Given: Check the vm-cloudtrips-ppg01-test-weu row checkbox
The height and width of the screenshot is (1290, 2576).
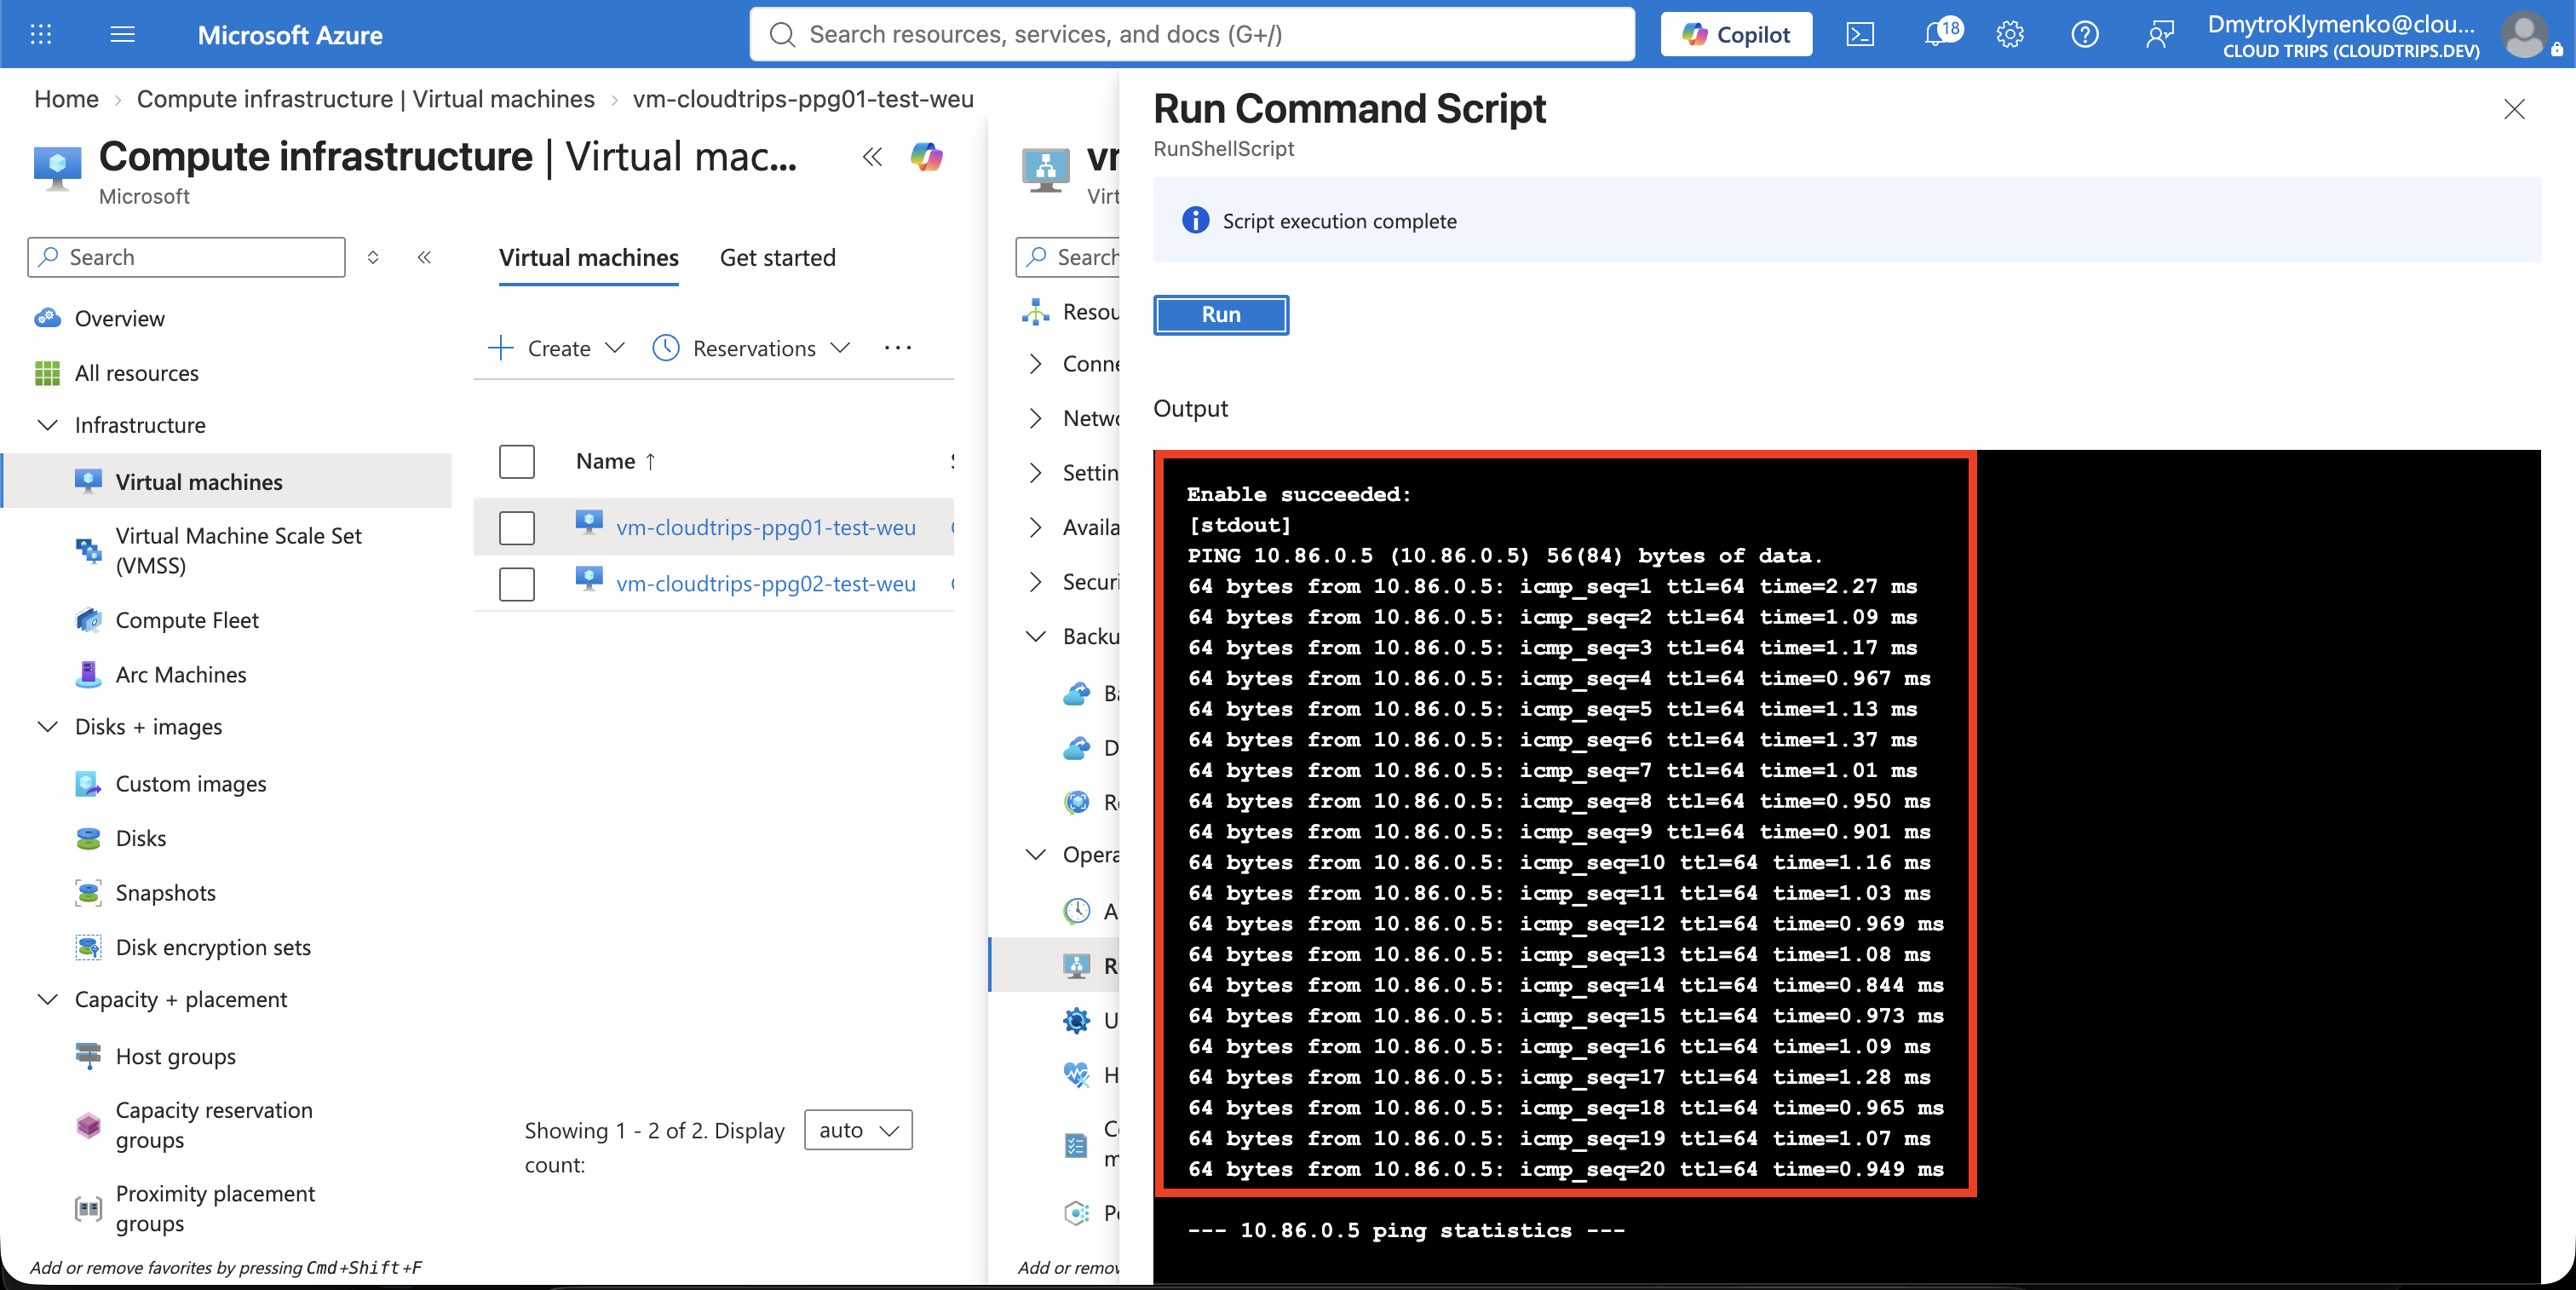Looking at the screenshot, I should coord(517,528).
